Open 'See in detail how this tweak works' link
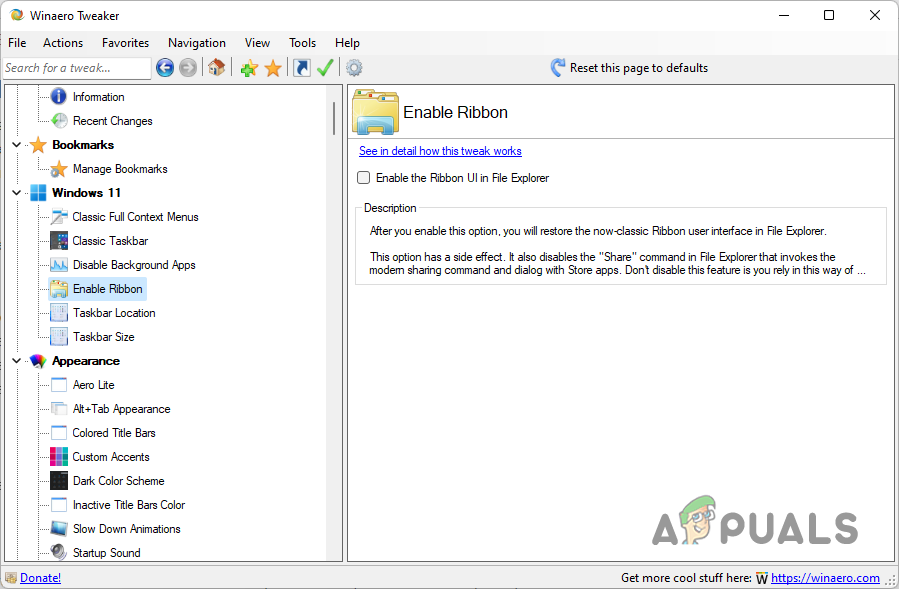 440,151
